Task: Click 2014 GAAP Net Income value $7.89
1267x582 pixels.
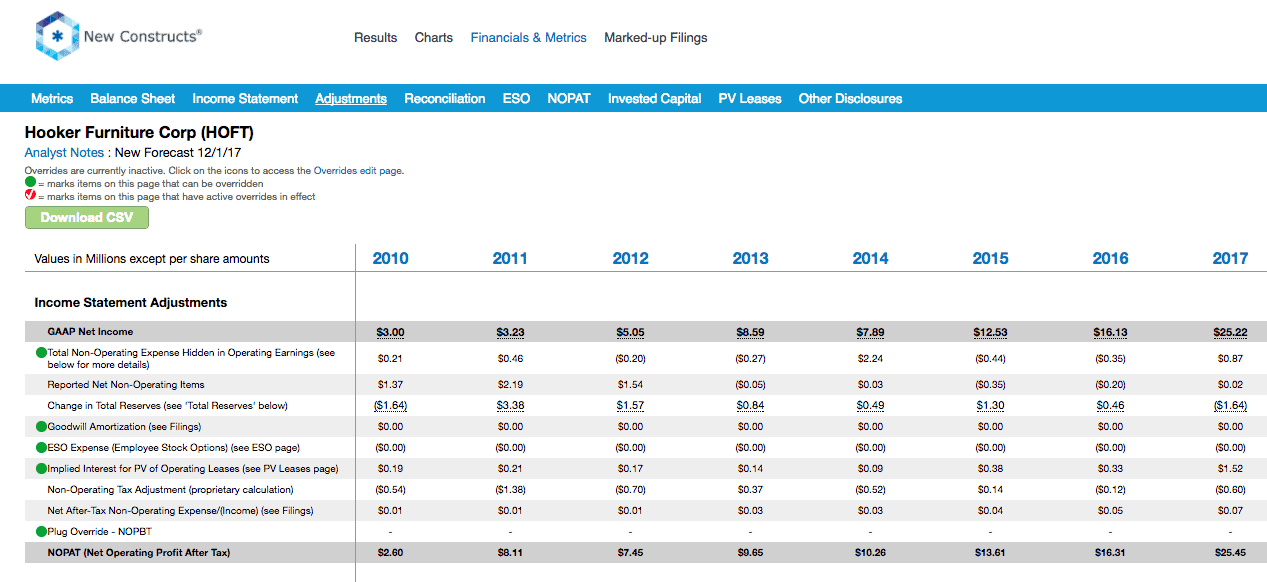Action: click(870, 332)
